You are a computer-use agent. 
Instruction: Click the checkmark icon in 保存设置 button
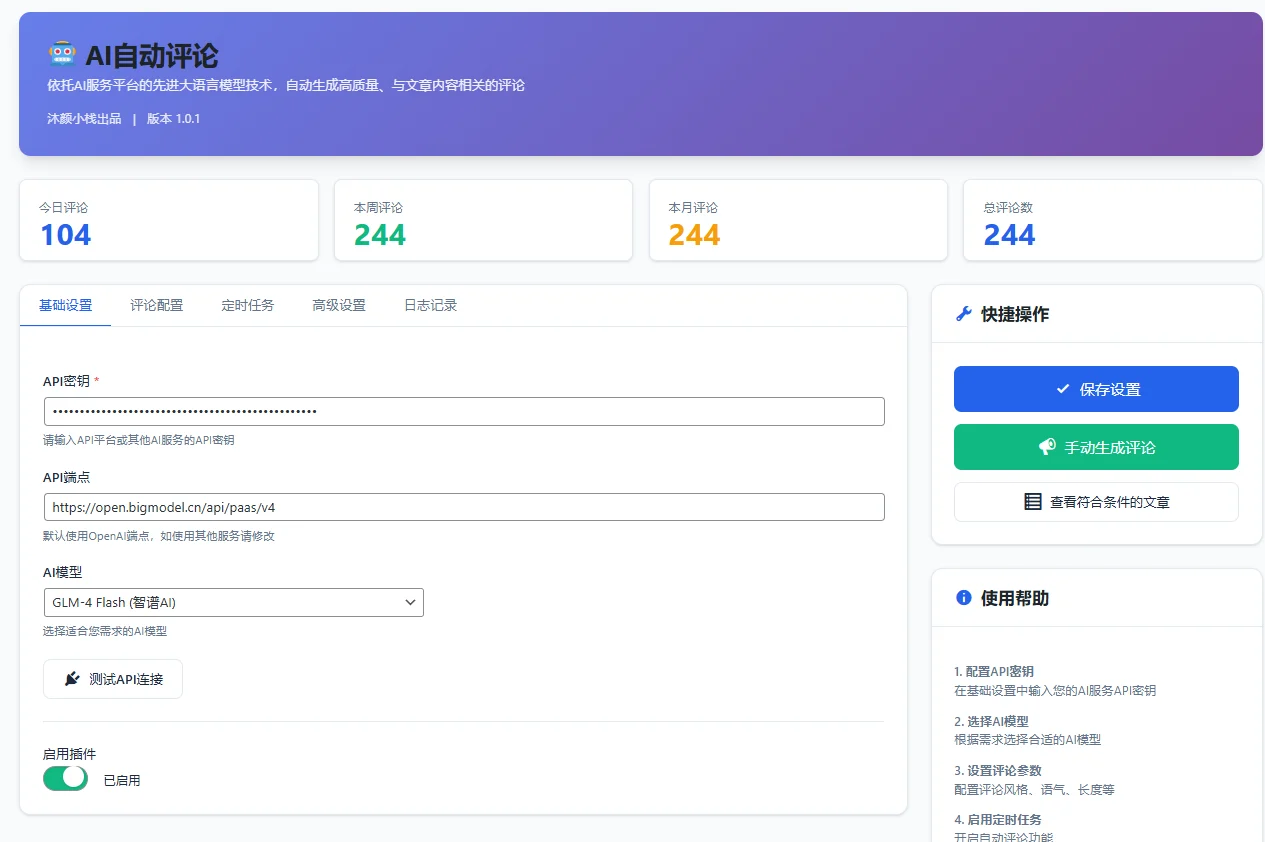[1063, 389]
